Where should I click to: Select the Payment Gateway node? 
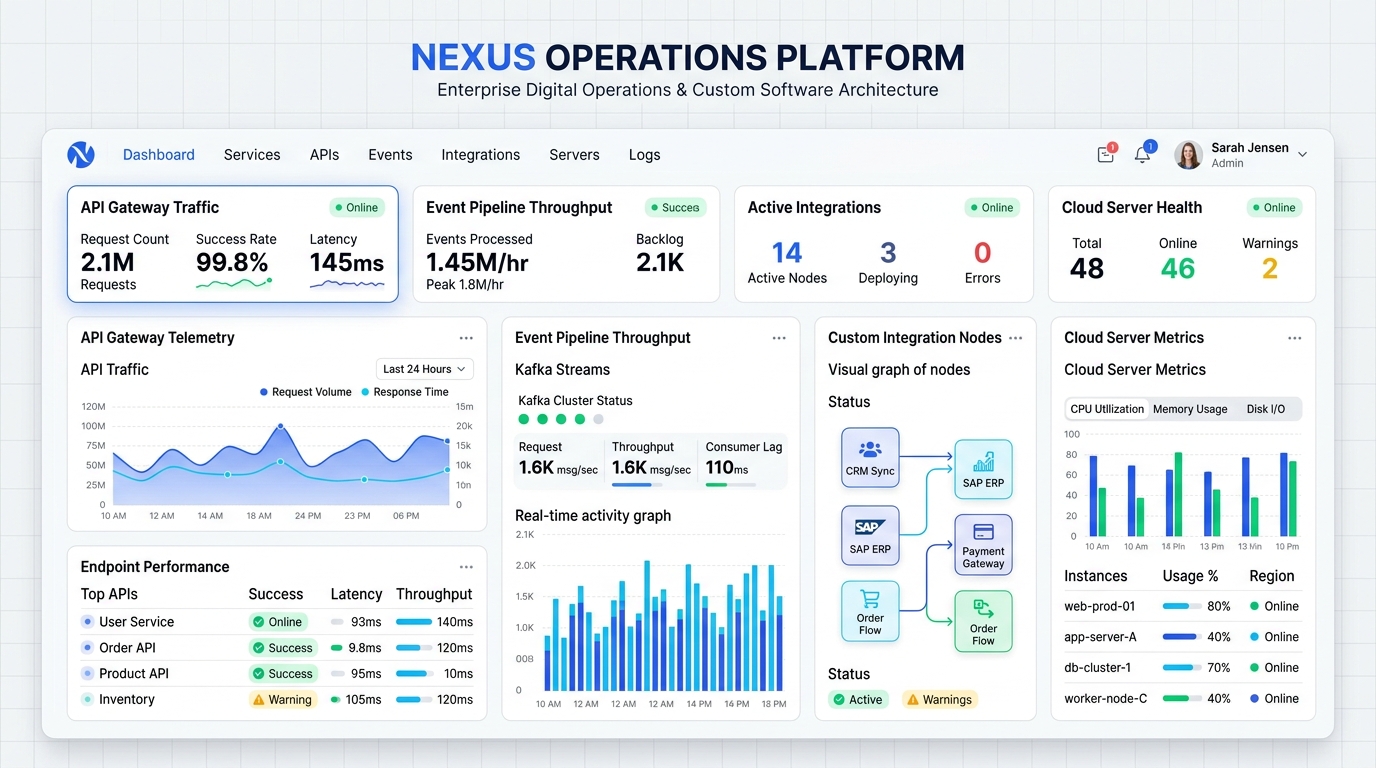(983, 545)
